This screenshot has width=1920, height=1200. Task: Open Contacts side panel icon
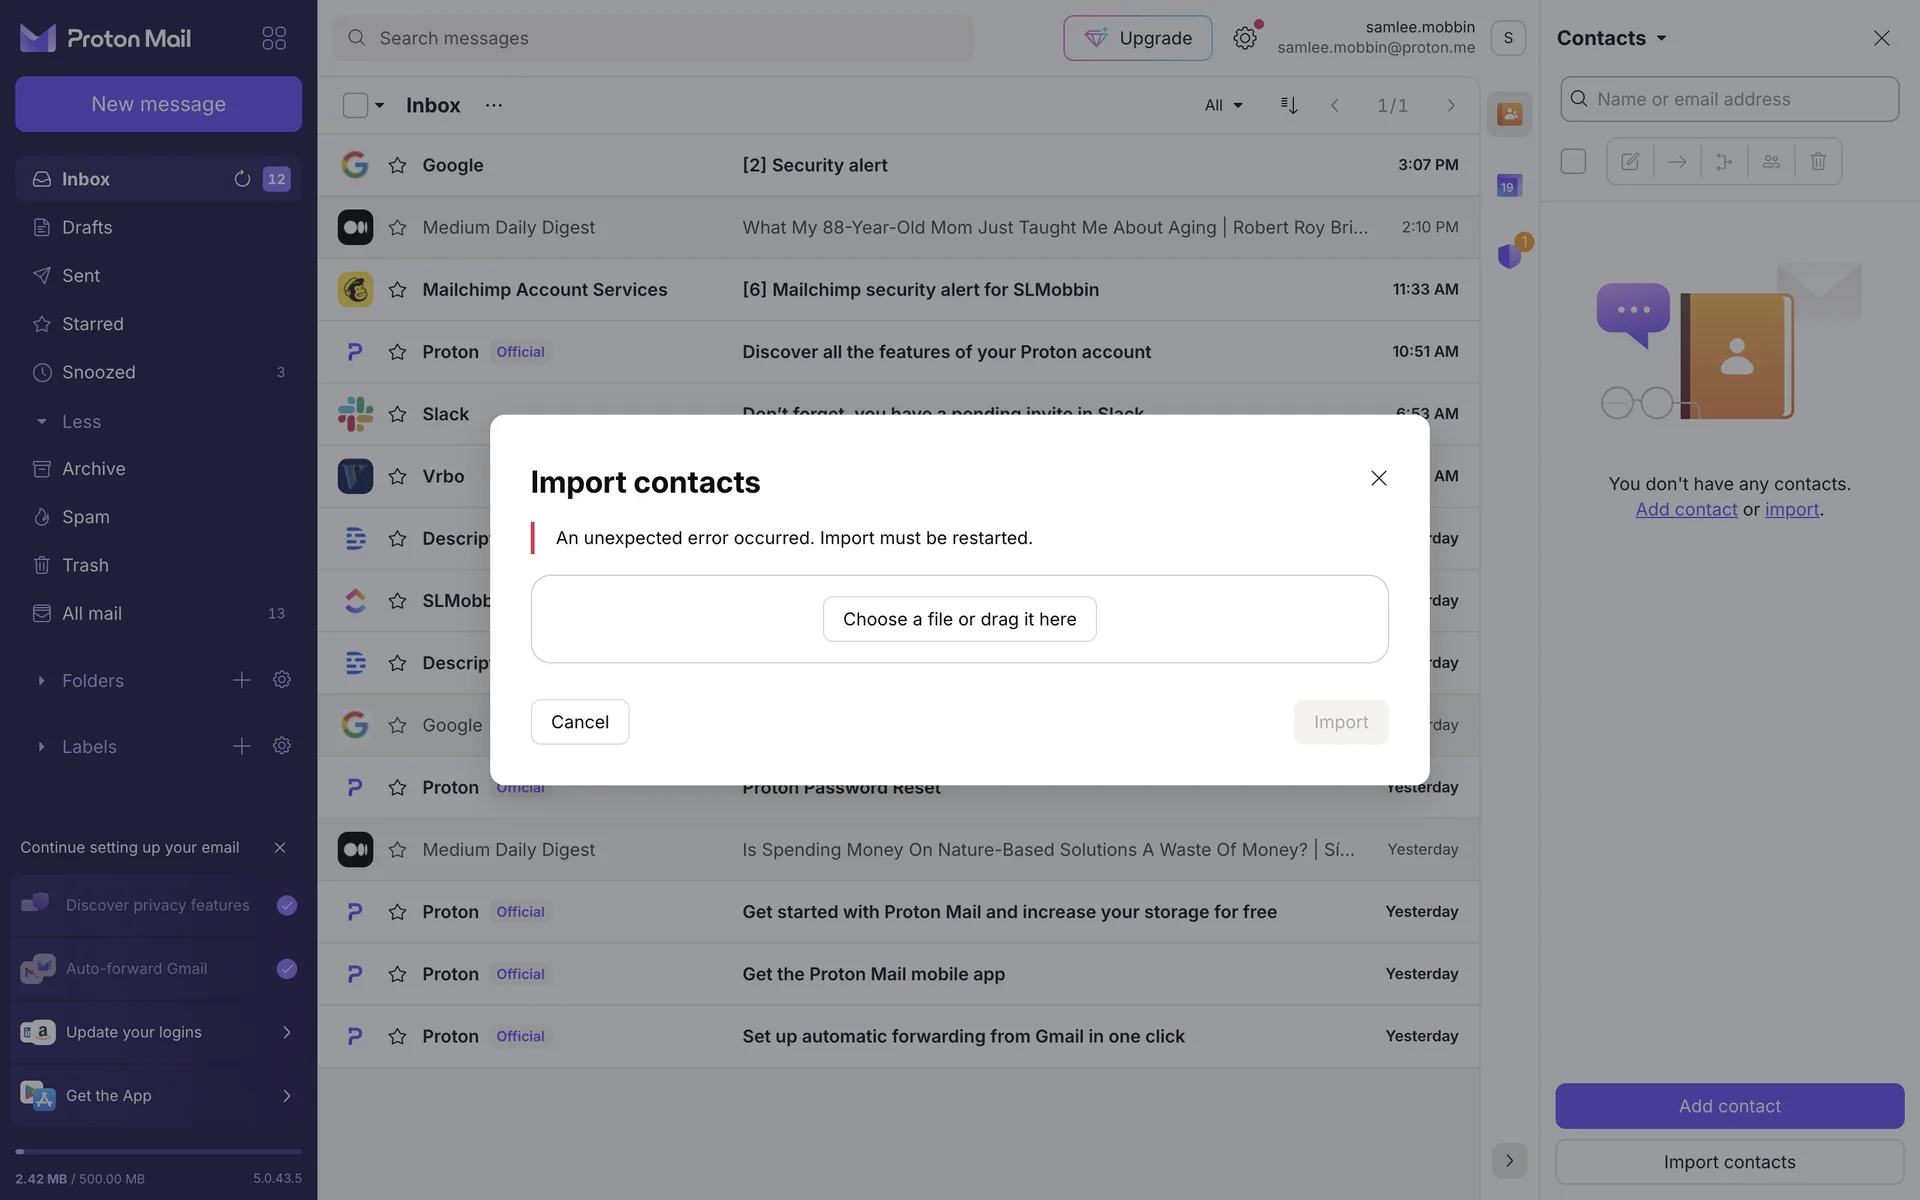pos(1509,114)
